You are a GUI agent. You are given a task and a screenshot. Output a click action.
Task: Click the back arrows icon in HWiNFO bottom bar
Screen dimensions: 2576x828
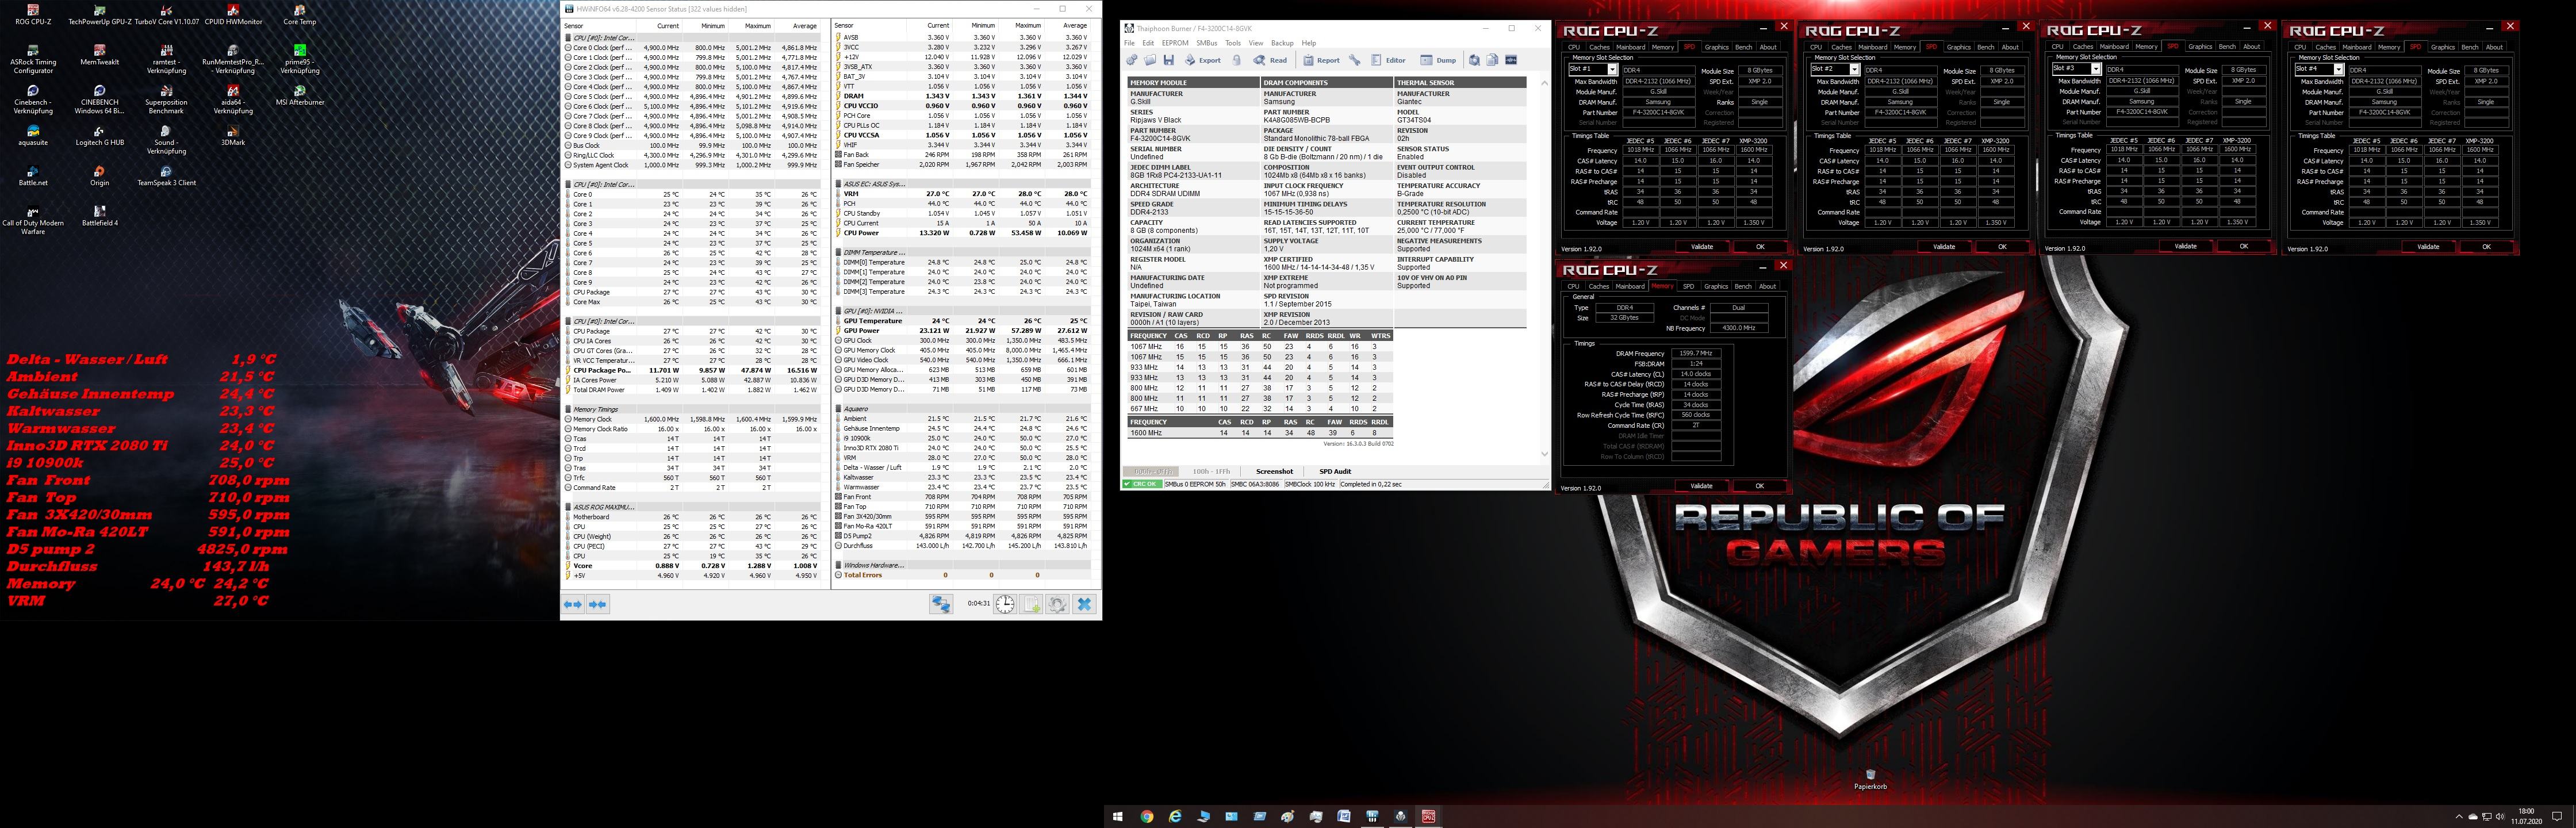[572, 604]
